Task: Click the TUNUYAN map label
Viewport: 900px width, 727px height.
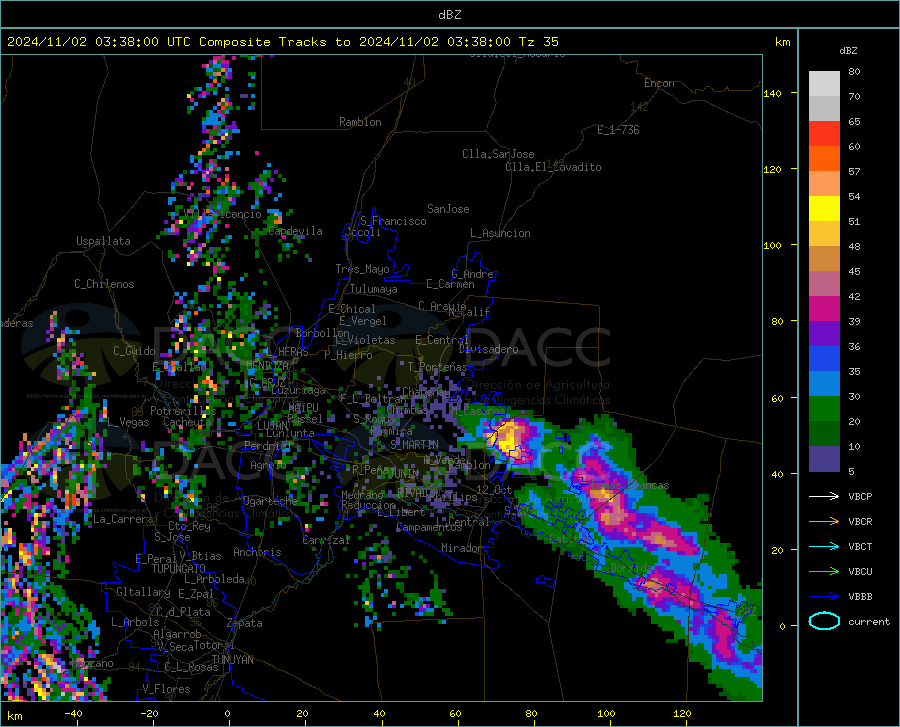Action: tap(232, 660)
